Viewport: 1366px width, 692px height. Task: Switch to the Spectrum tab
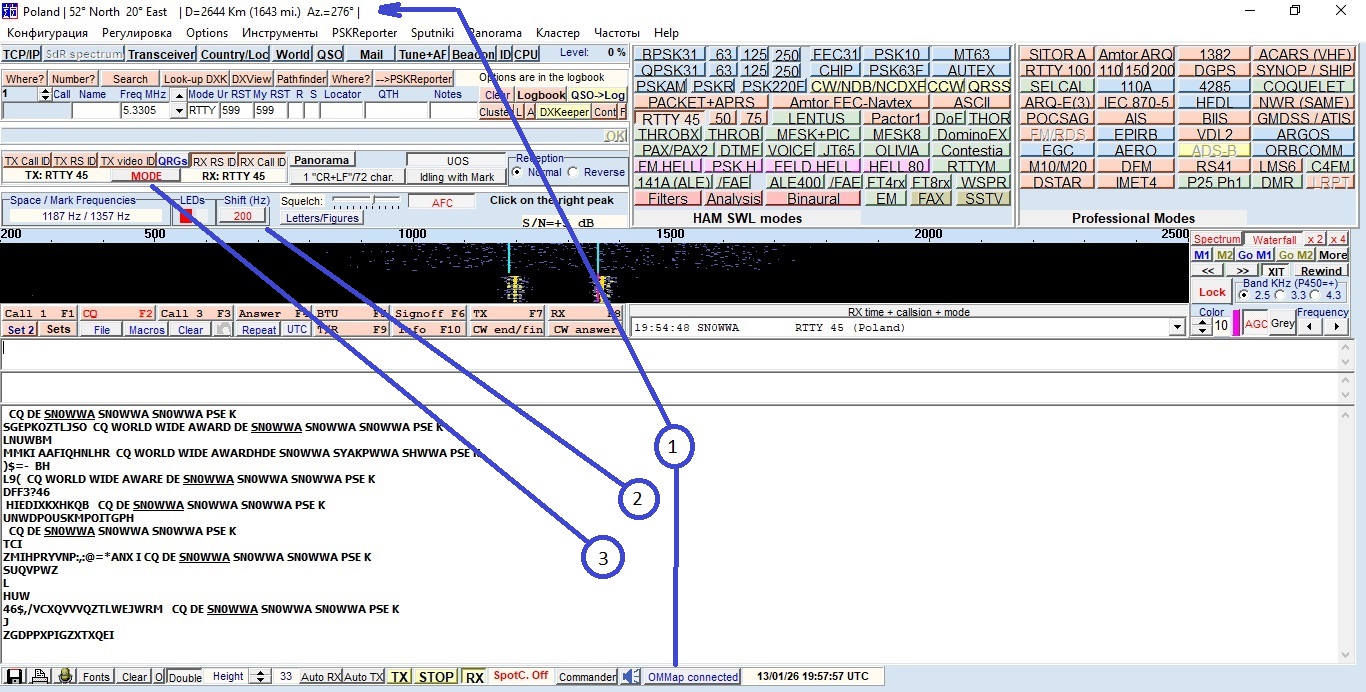click(x=1214, y=239)
